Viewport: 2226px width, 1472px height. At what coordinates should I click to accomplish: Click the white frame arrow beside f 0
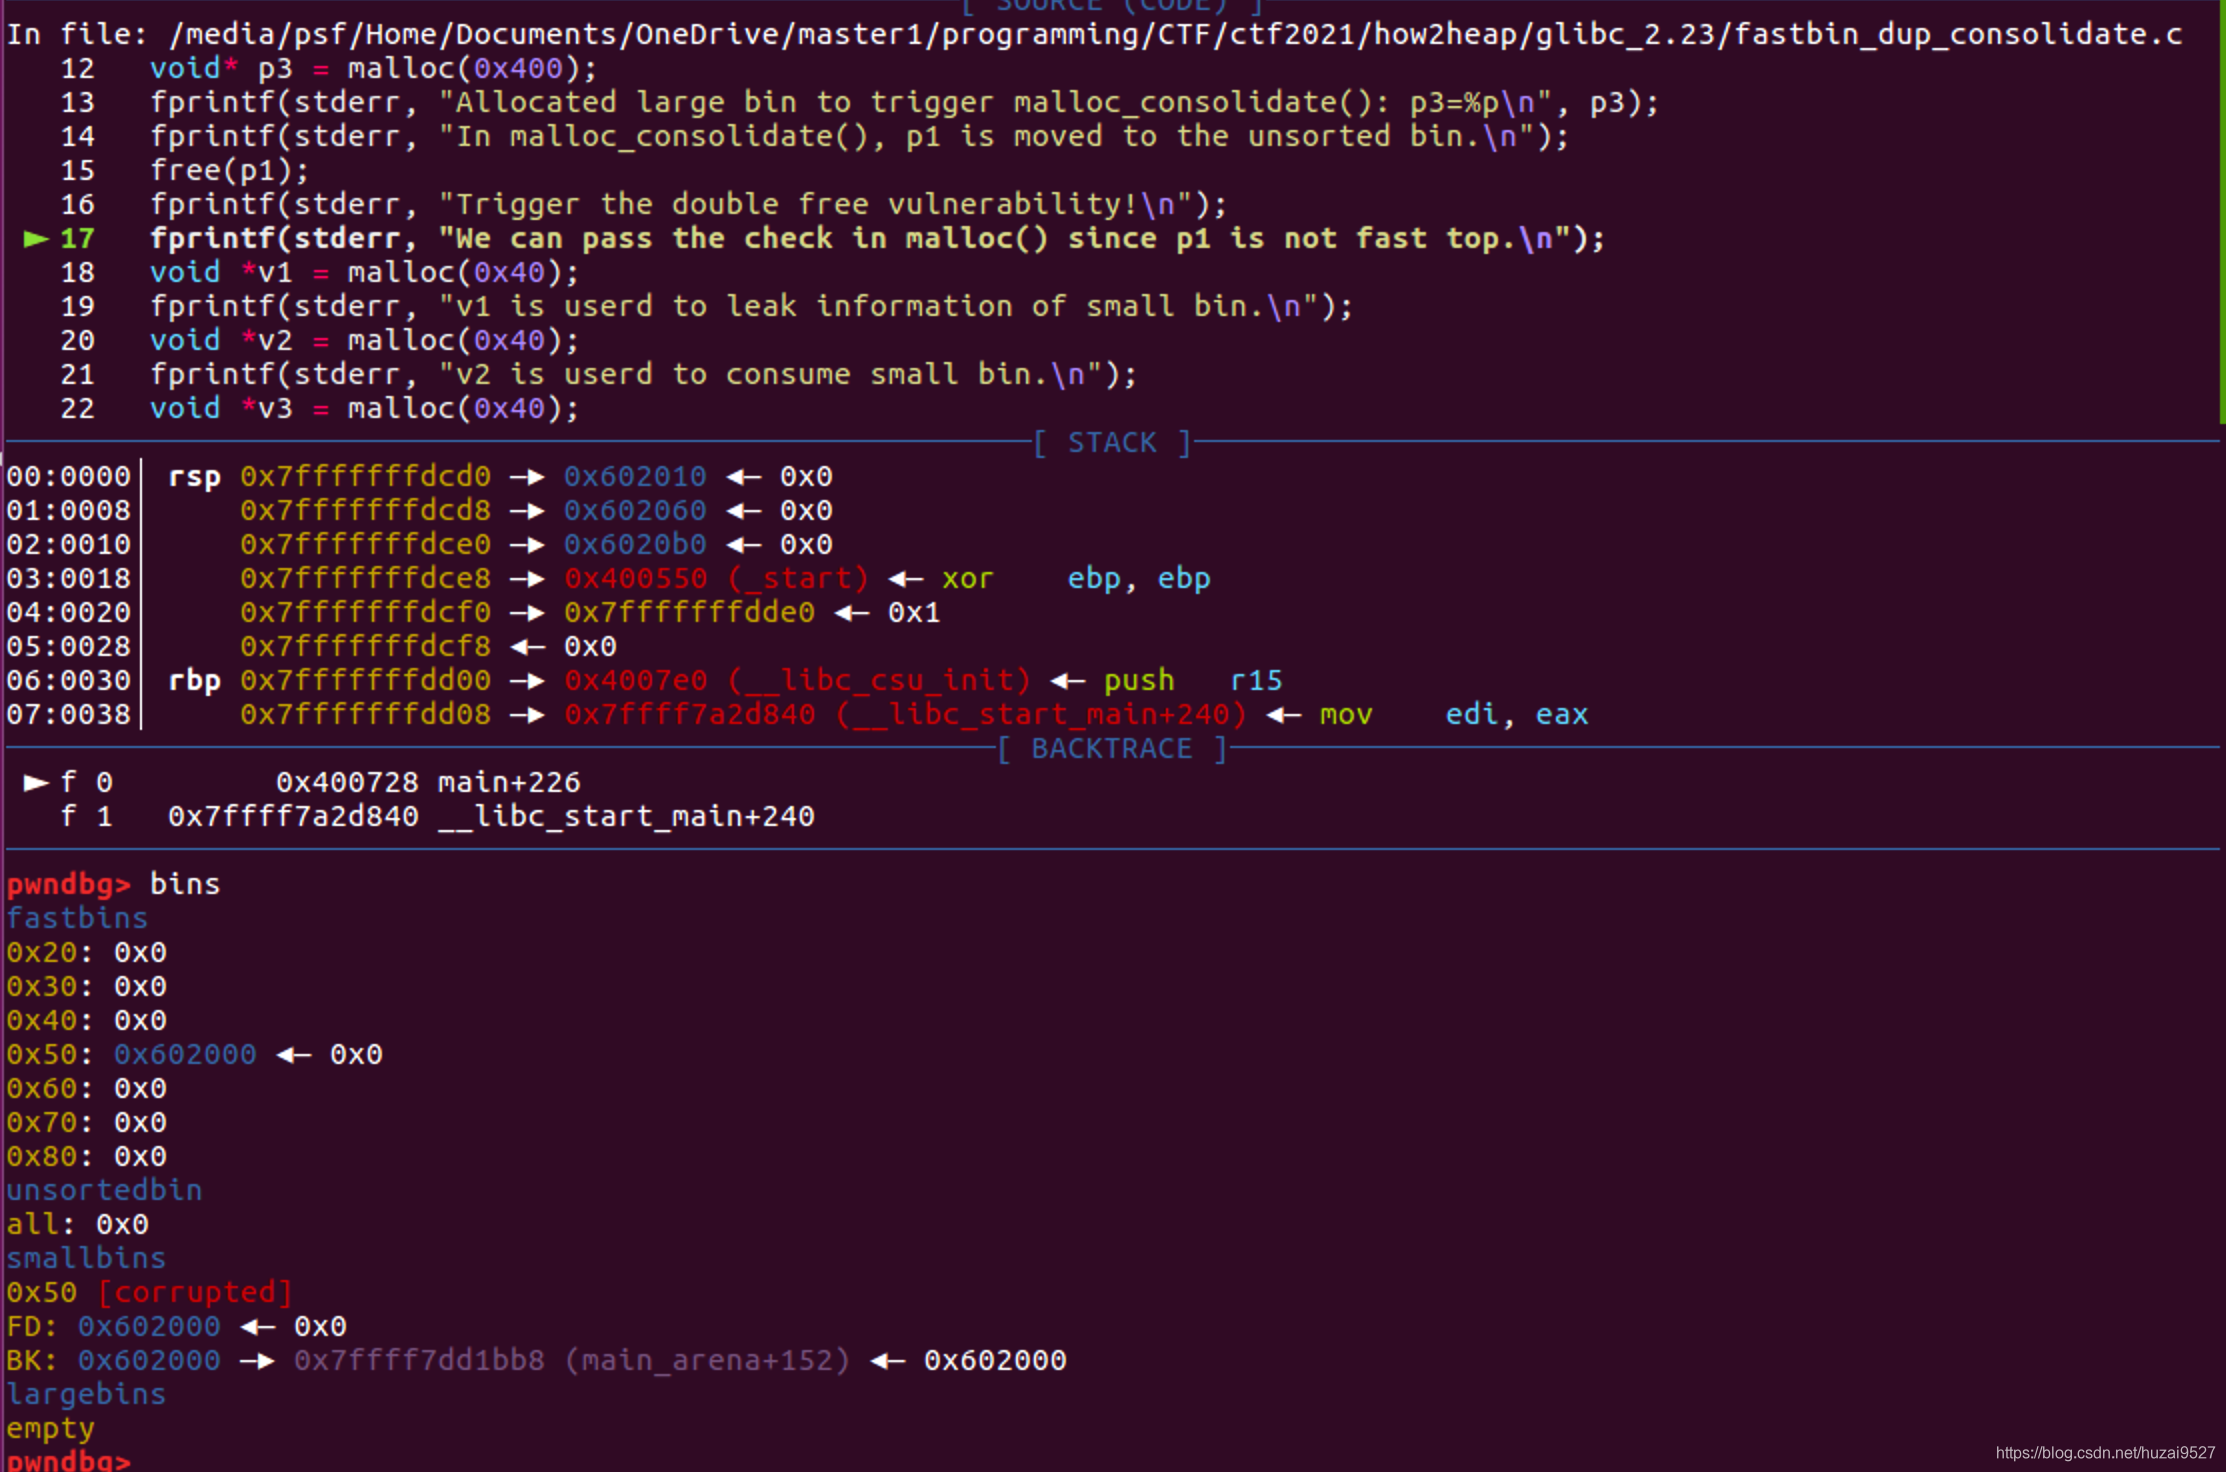click(x=36, y=782)
